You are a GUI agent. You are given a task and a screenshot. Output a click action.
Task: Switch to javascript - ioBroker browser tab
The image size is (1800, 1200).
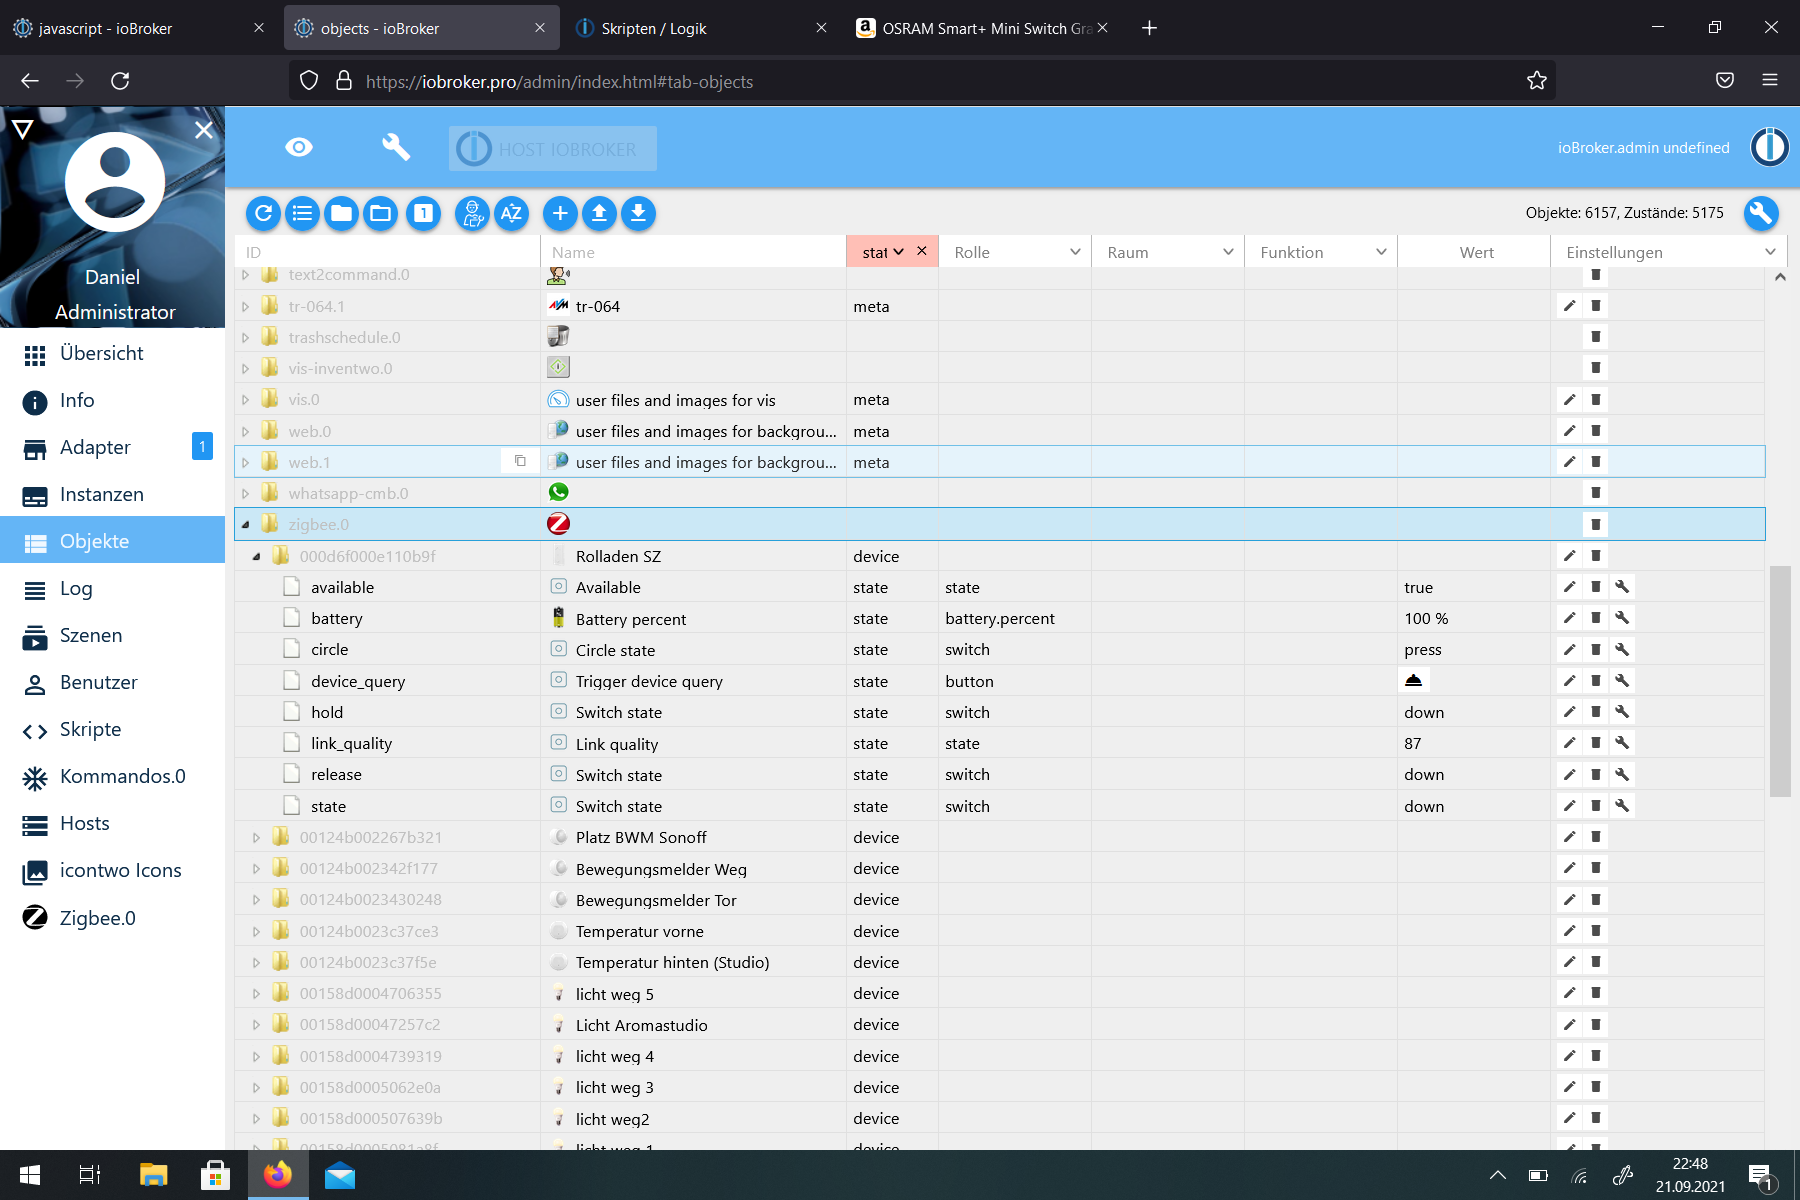(x=140, y=28)
